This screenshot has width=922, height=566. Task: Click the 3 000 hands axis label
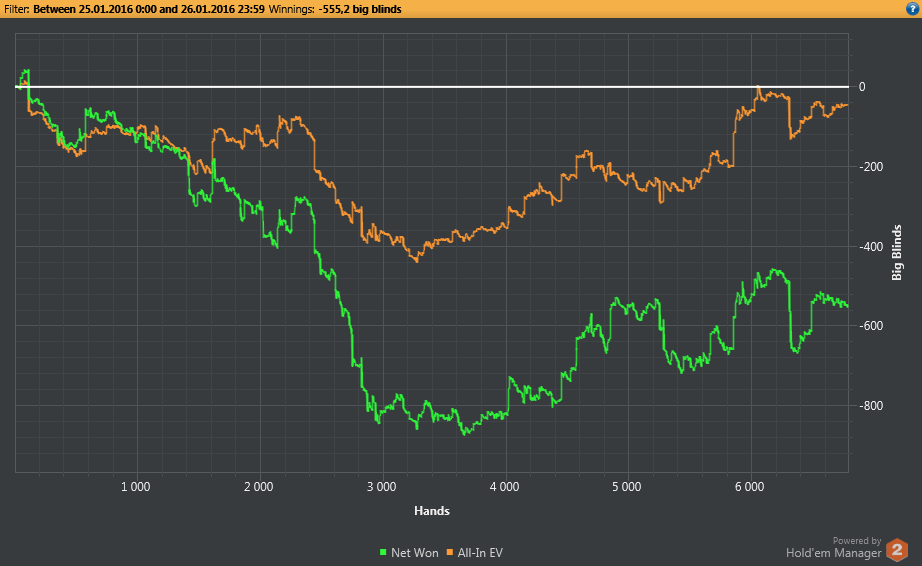382,487
